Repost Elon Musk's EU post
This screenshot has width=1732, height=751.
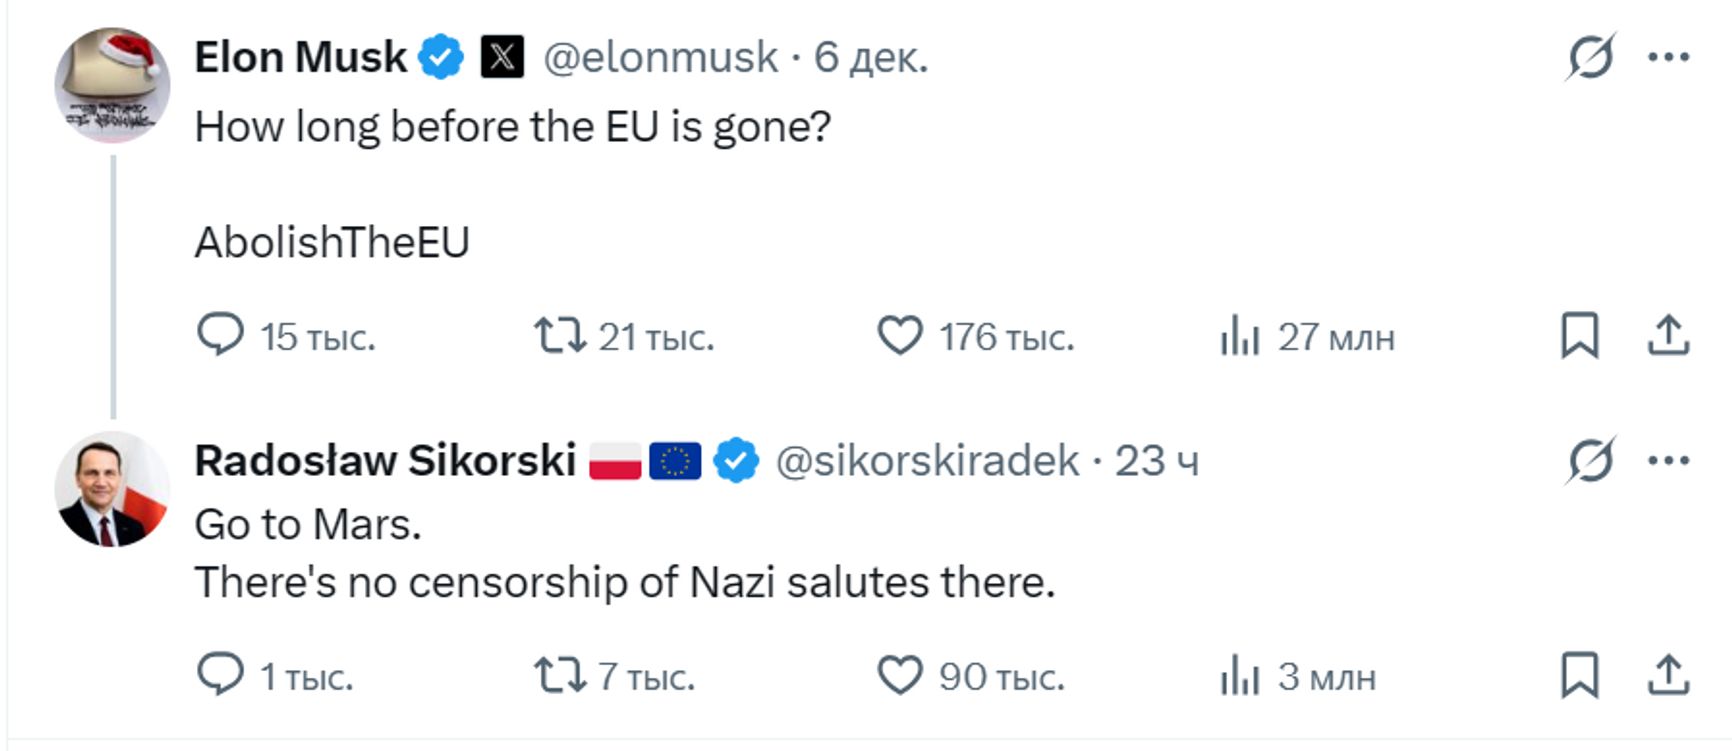(x=559, y=336)
